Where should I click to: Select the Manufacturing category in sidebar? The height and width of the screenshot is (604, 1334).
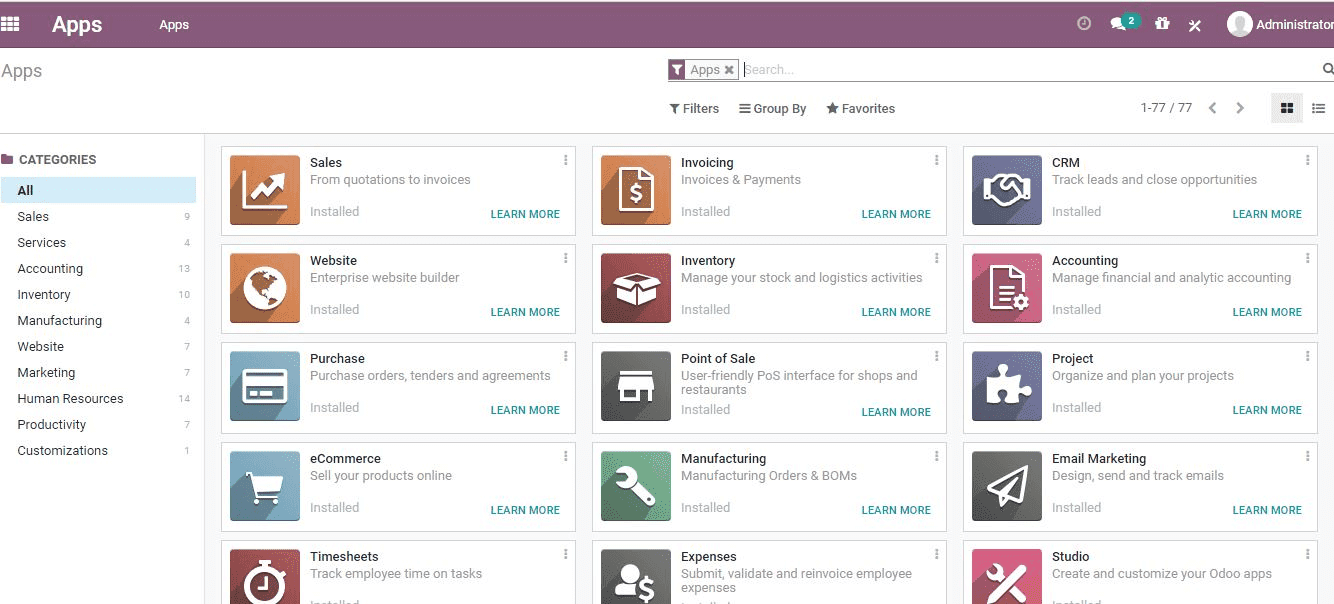(98, 320)
